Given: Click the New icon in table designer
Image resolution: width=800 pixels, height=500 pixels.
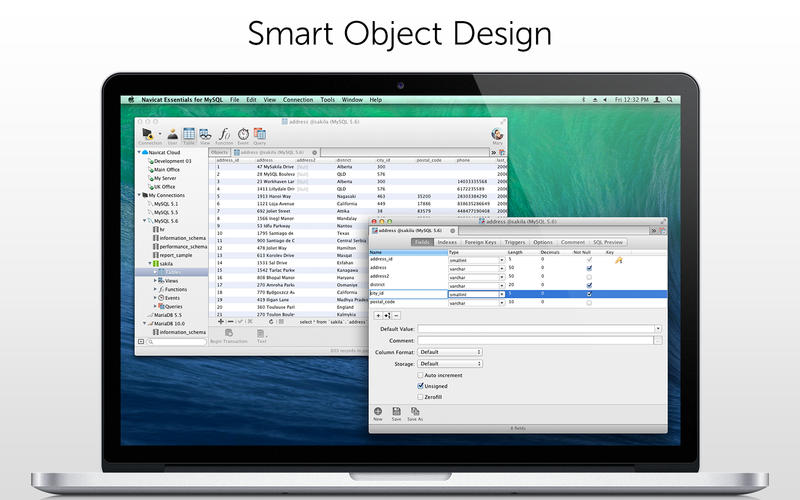Looking at the screenshot, I should pyautogui.click(x=378, y=412).
